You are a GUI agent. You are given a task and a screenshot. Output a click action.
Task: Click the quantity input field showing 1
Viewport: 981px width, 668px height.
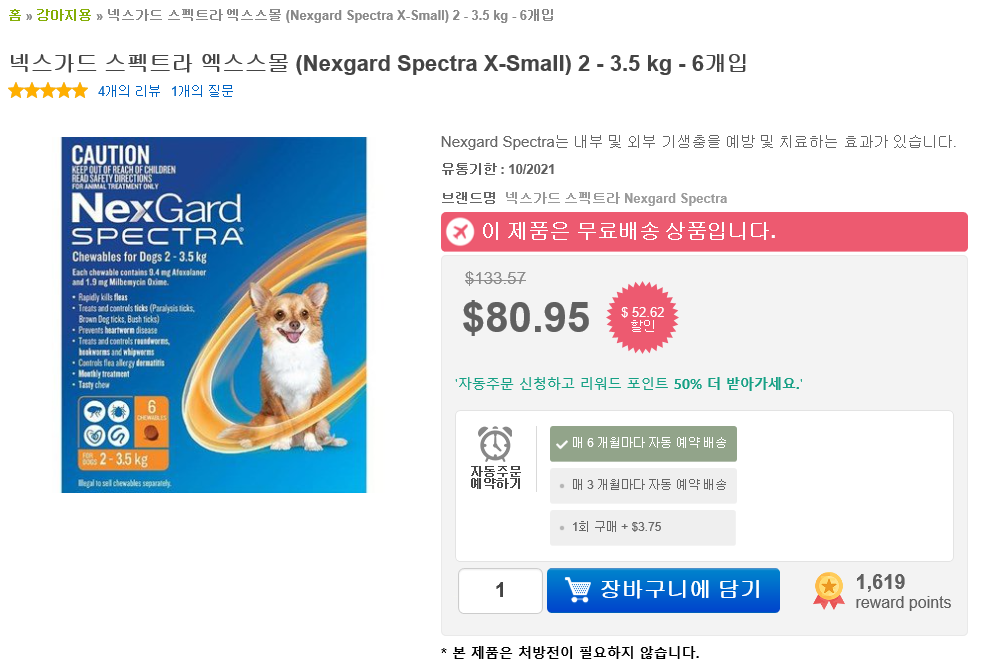tap(499, 590)
